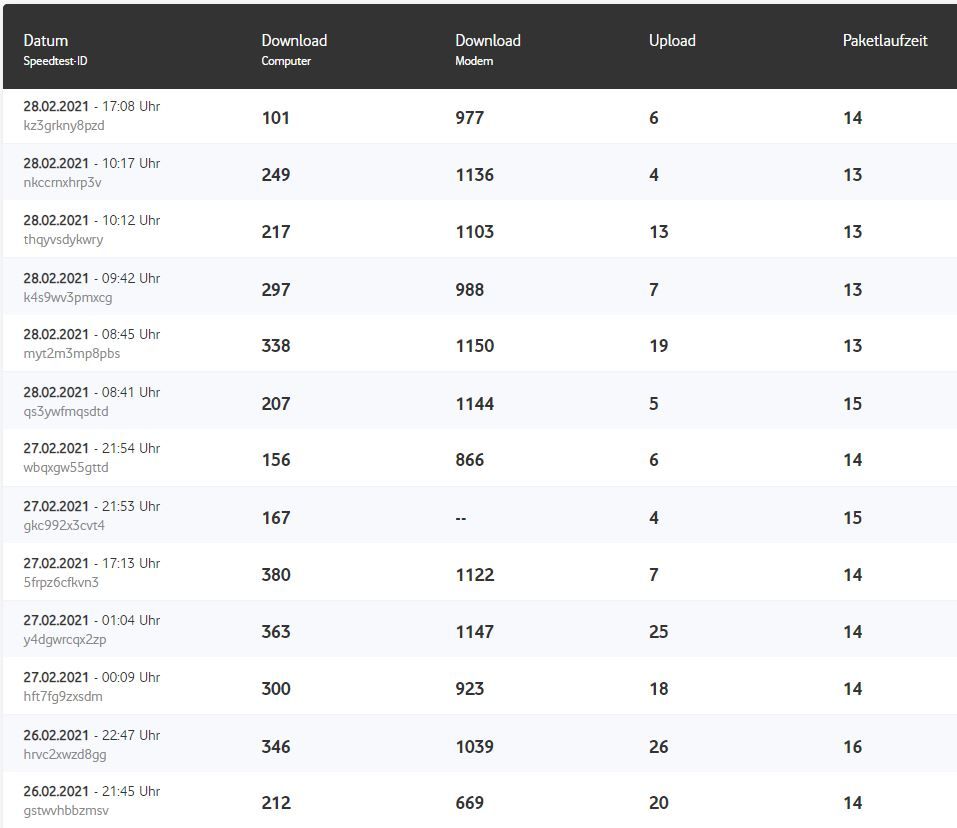This screenshot has height=828, width=957.
Task: Select Speedtest-ID thqyvsdykwry
Action: click(63, 240)
